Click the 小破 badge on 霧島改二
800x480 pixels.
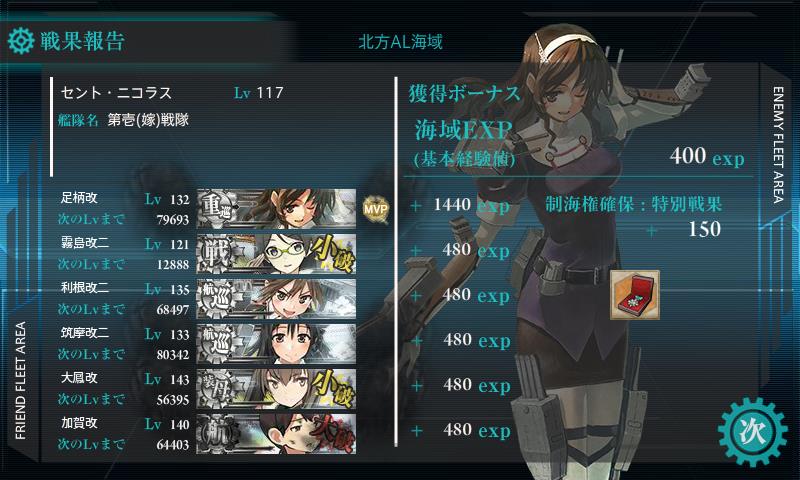pyautogui.click(x=332, y=254)
